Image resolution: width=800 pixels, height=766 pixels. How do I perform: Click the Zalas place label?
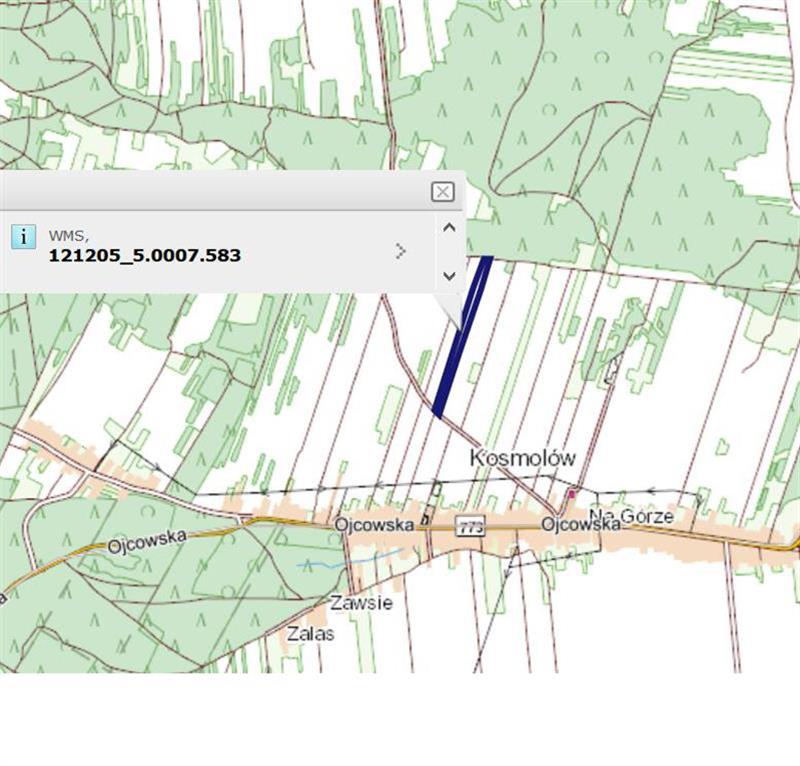311,634
